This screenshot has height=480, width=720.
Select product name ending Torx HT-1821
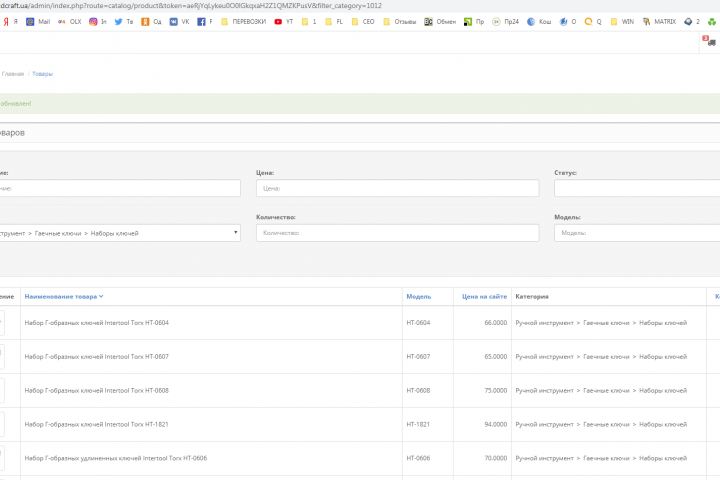(96, 425)
